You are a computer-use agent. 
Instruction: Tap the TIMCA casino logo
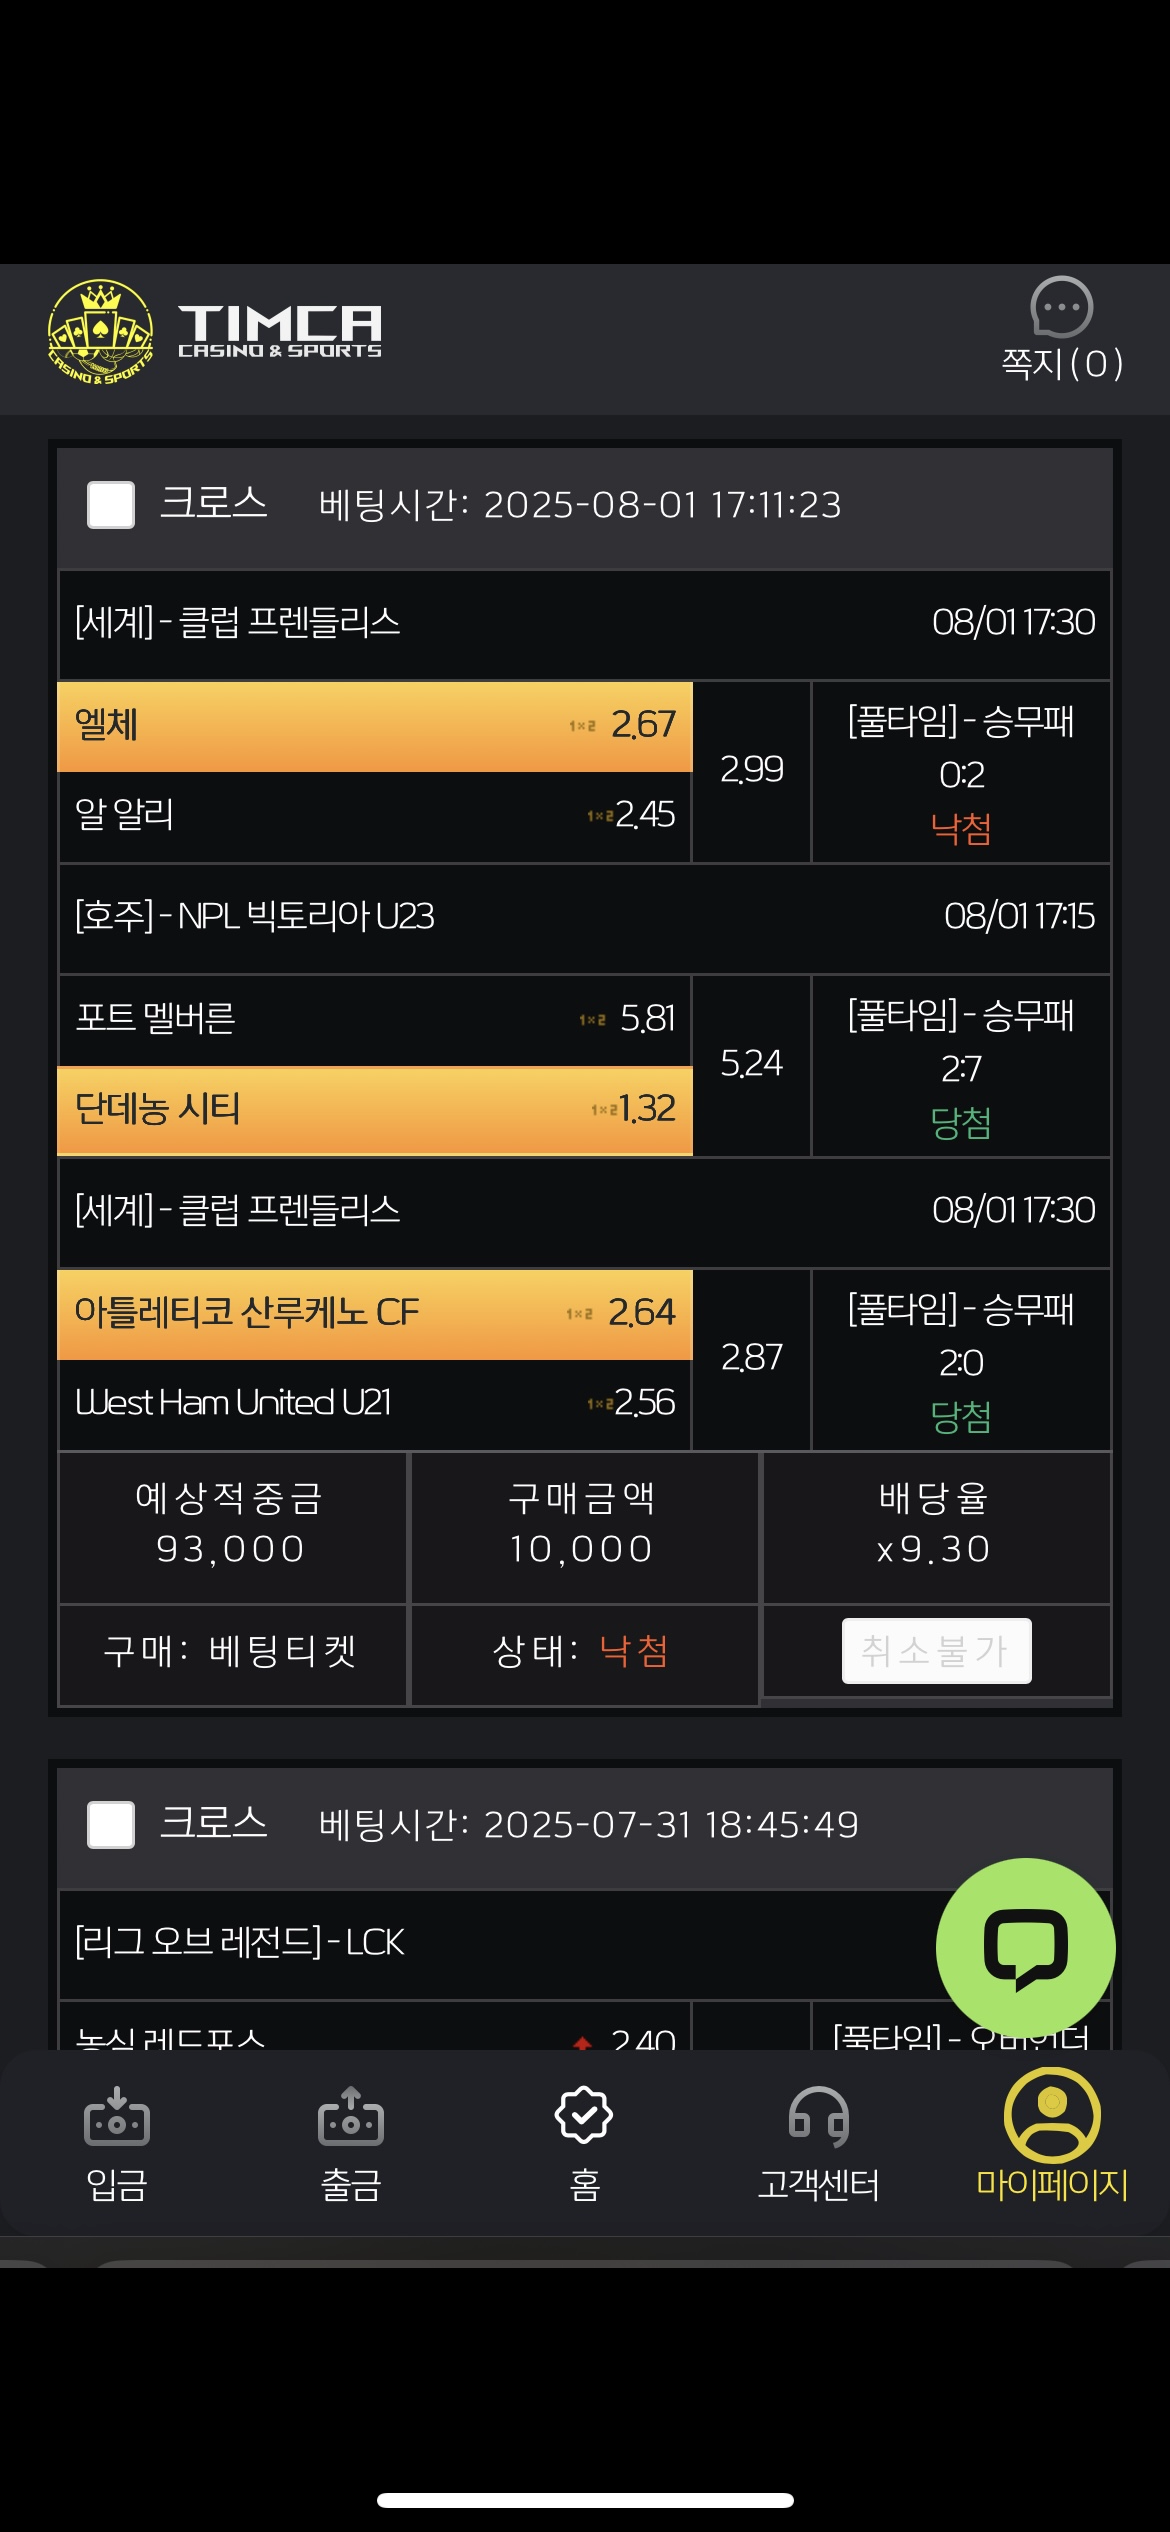click(x=215, y=332)
